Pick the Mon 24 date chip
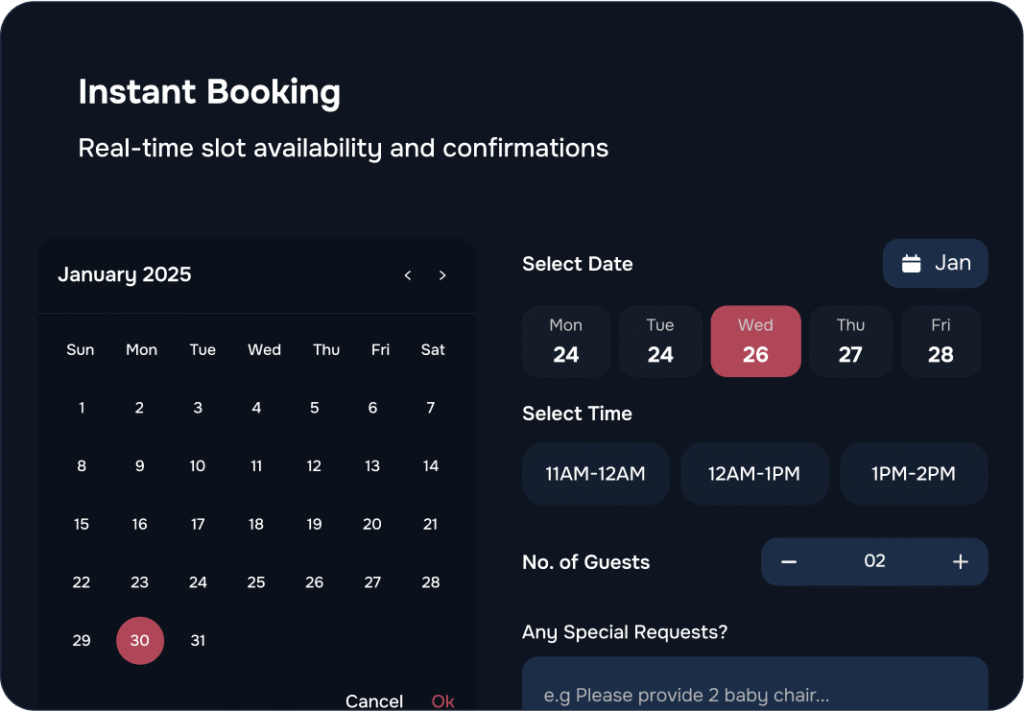This screenshot has height=711, width=1024. pos(566,341)
